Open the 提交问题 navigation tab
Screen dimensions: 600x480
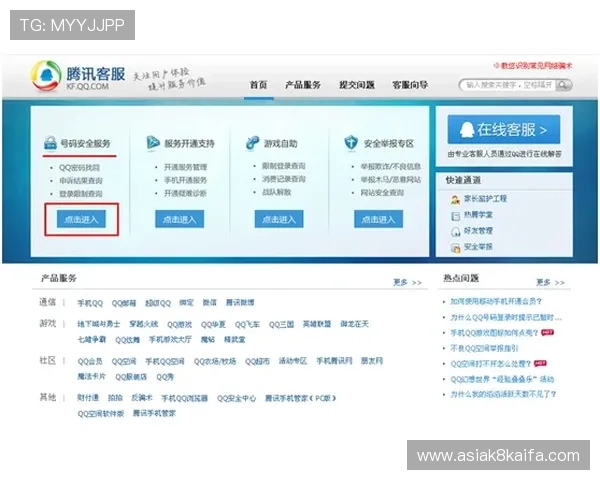(x=357, y=85)
